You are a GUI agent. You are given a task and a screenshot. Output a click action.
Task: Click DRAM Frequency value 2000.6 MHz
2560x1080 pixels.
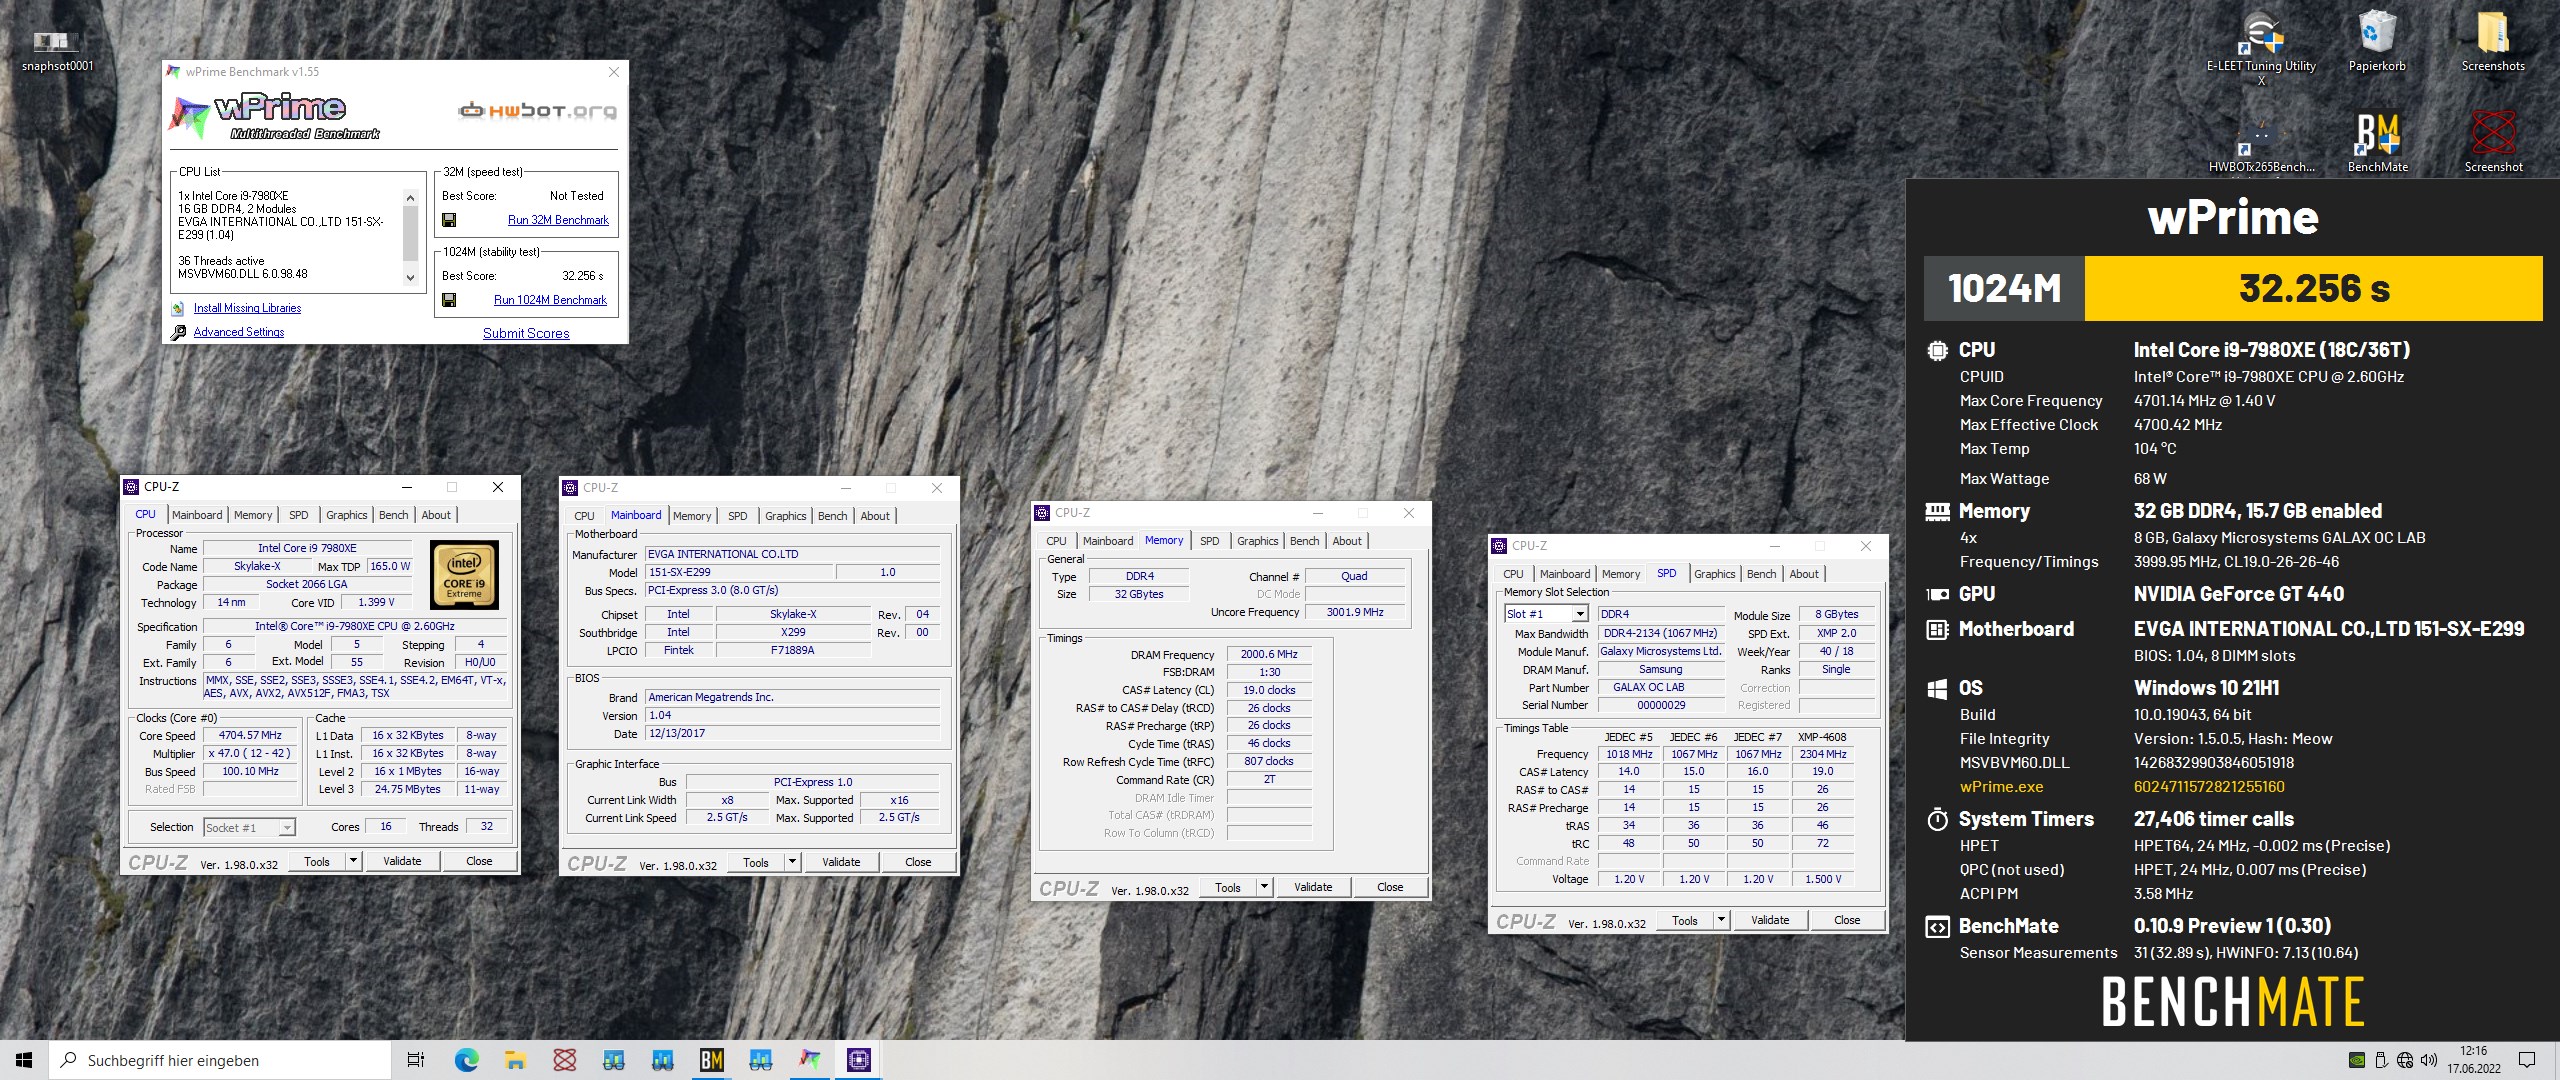pos(1269,654)
